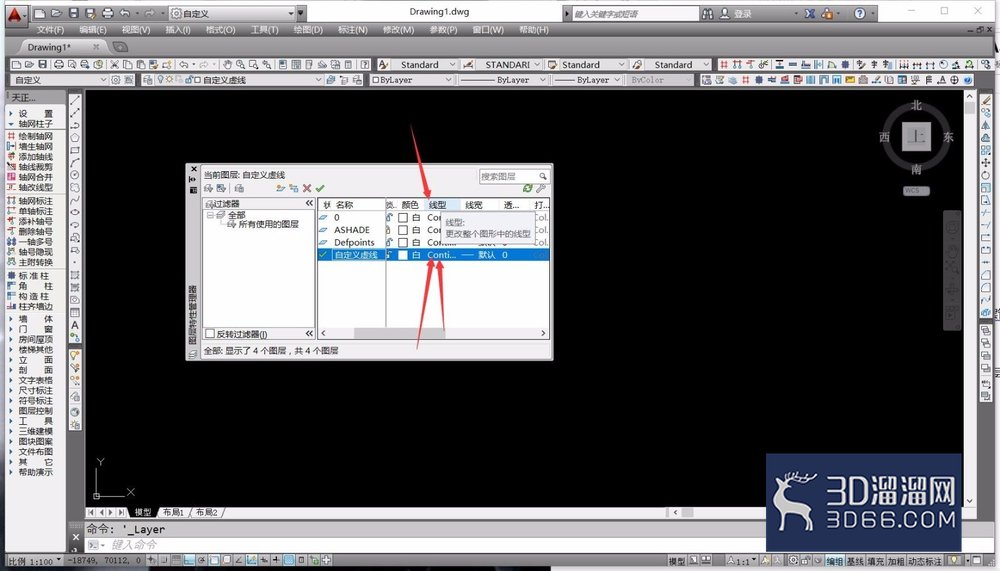
Task: Open layer manager Settings wrench icon
Action: coord(541,188)
